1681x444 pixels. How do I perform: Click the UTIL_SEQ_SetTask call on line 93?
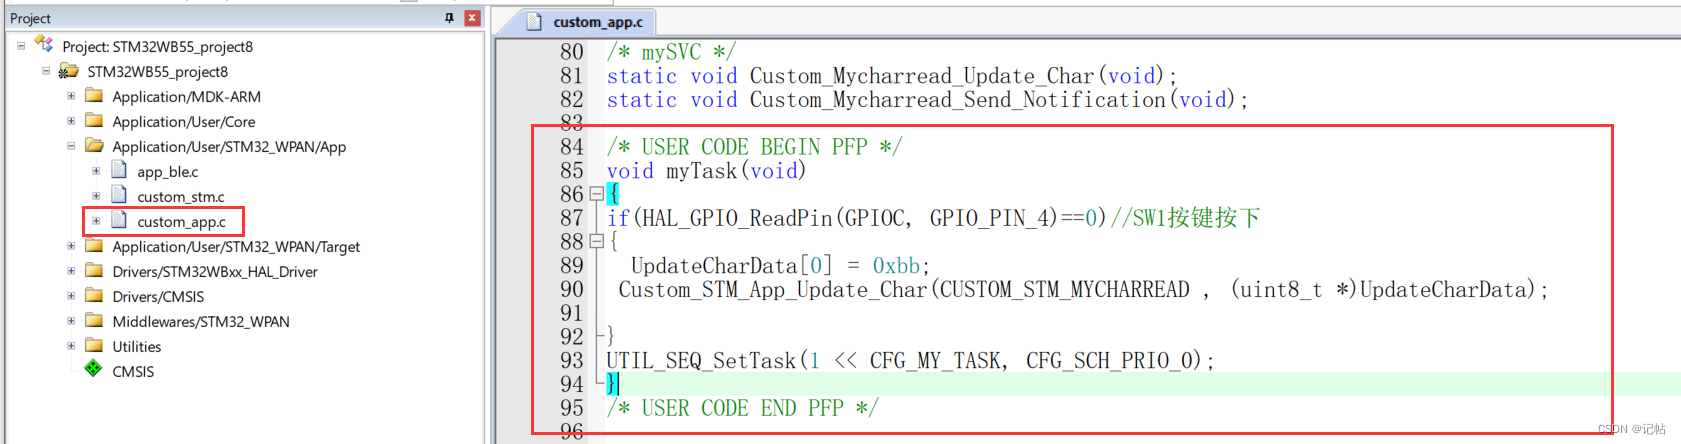[910, 361]
